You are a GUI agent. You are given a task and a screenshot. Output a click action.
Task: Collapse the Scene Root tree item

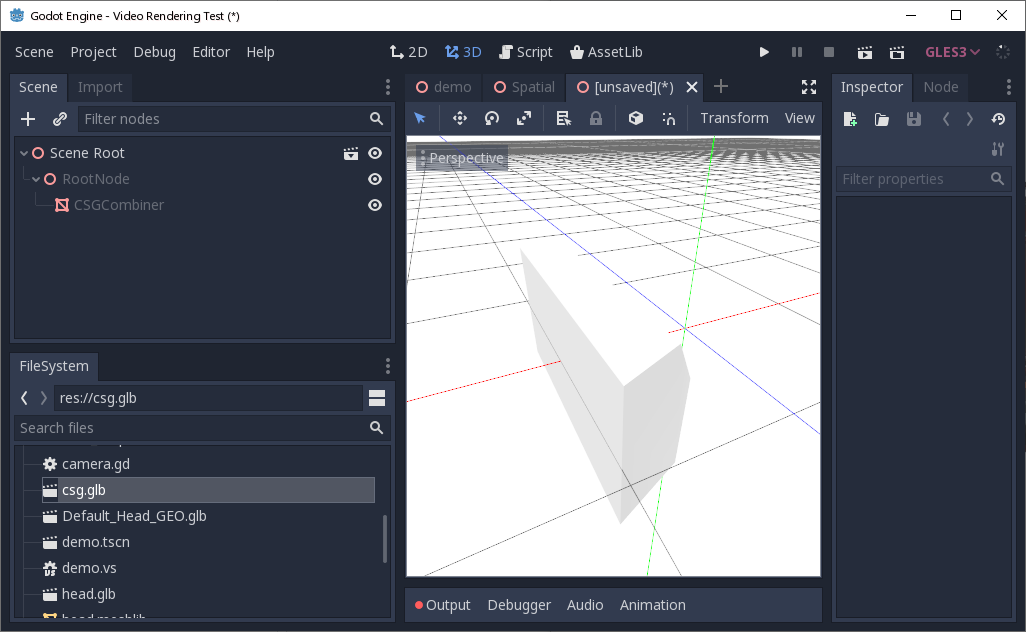23,152
